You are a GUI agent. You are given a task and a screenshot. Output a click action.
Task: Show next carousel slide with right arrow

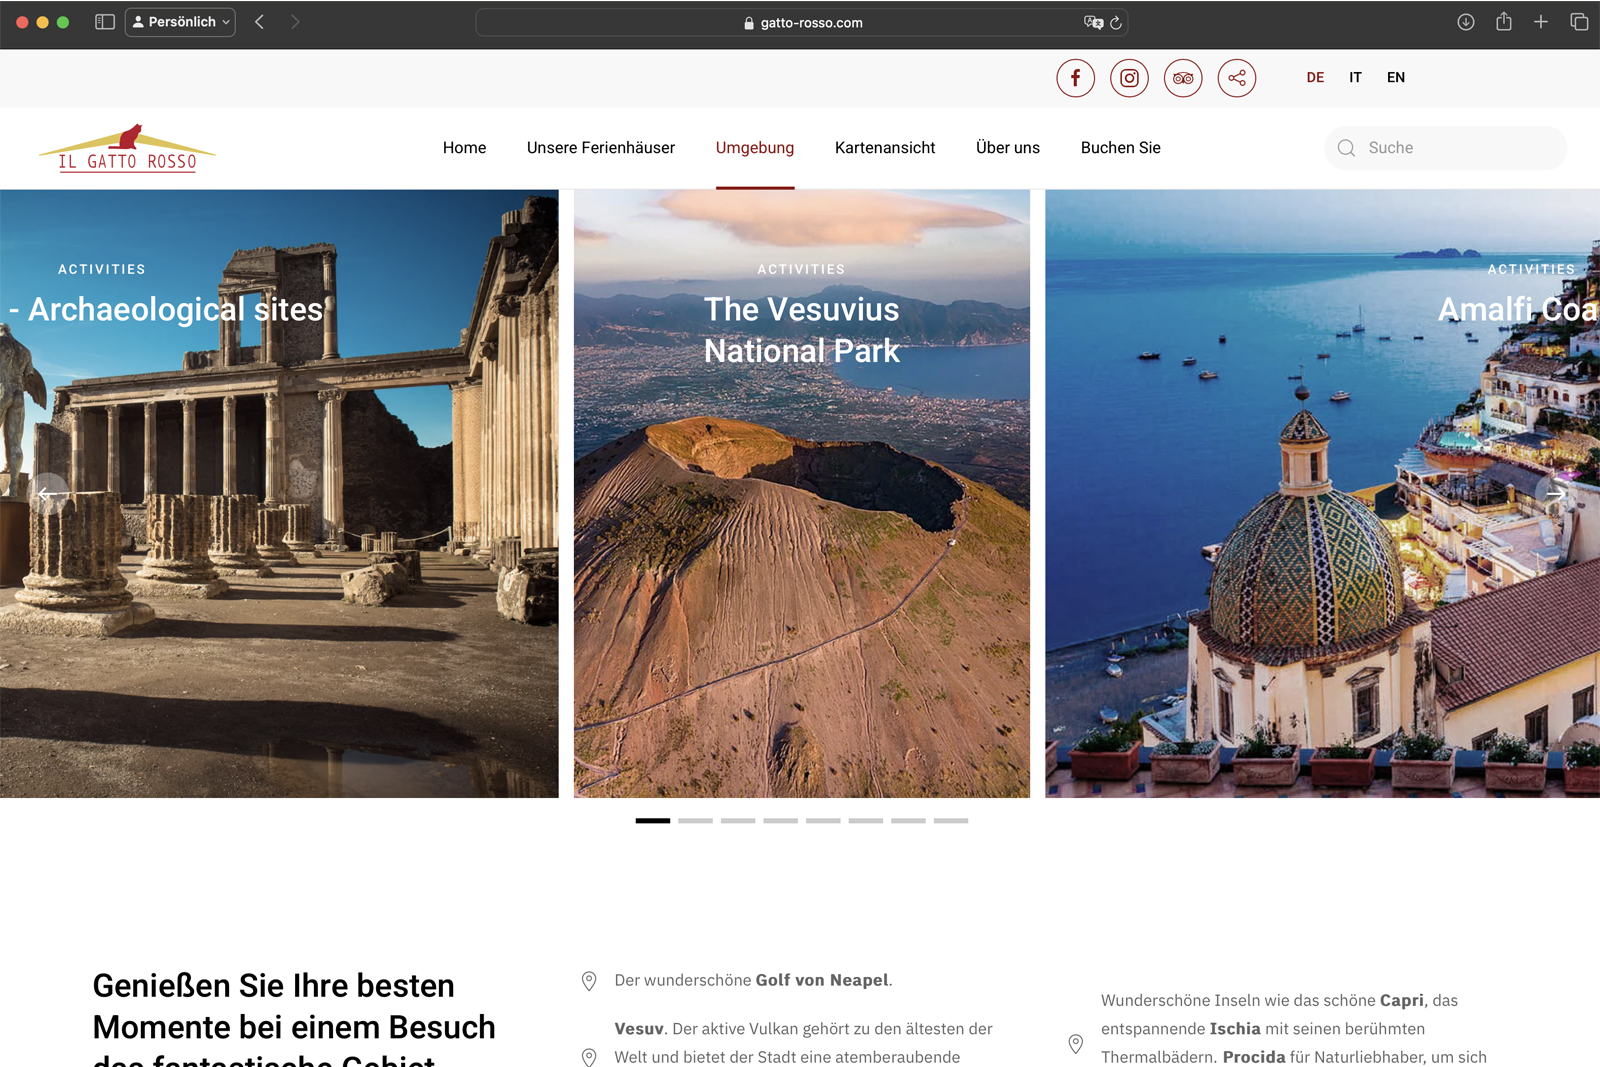click(1555, 493)
